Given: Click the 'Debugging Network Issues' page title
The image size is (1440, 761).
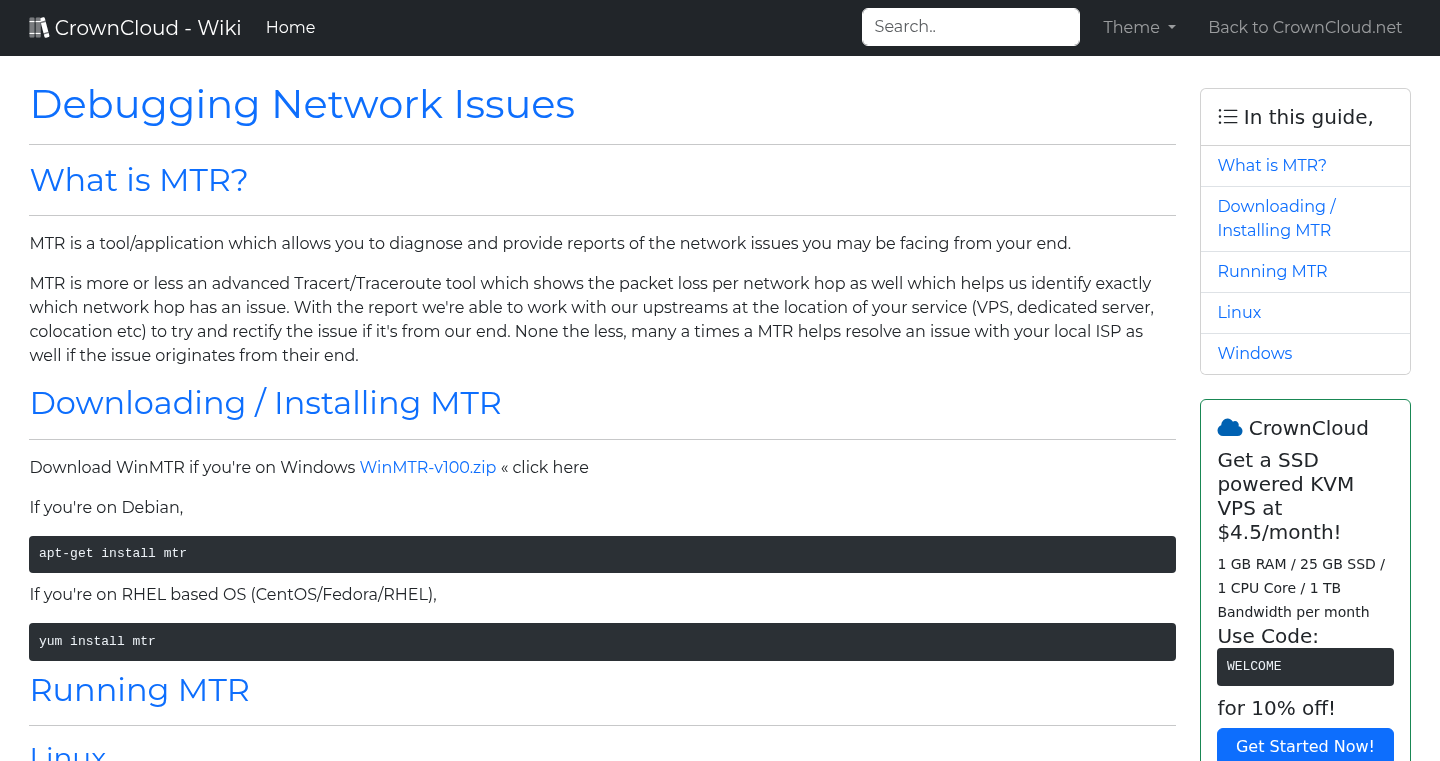Looking at the screenshot, I should [x=303, y=104].
